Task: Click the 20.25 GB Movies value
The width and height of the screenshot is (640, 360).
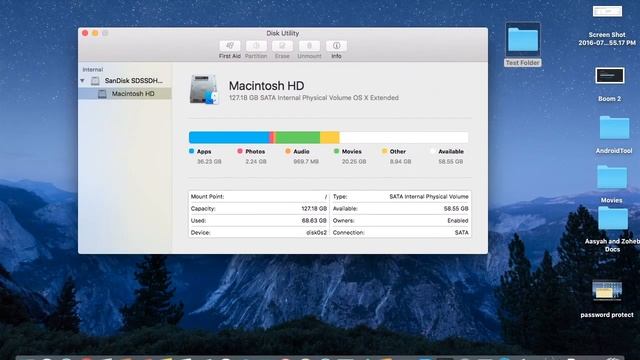Action: coord(354,162)
